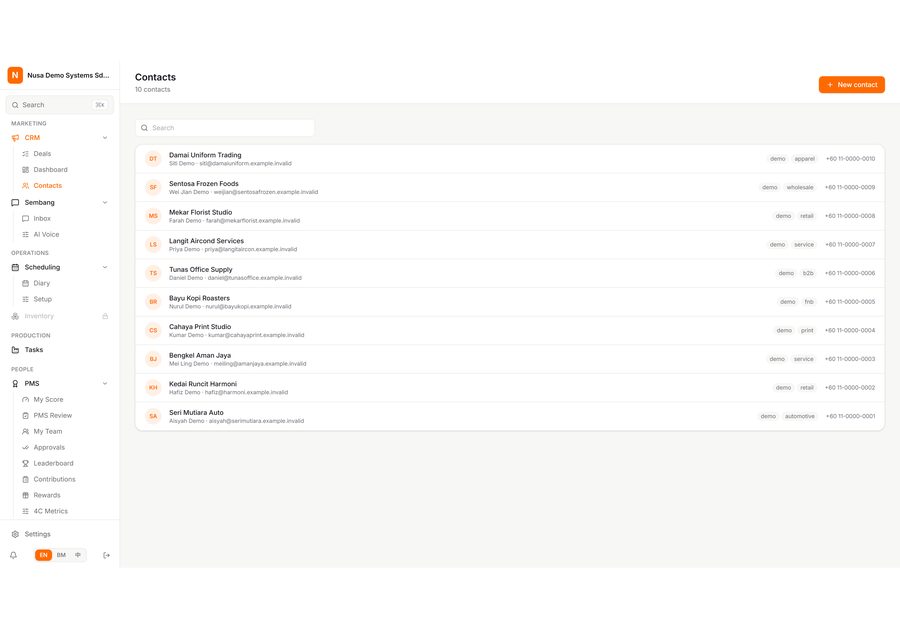Viewport: 900px width, 629px height.
Task: Click the apparel tag on Damai Uniform
Action: tap(804, 159)
